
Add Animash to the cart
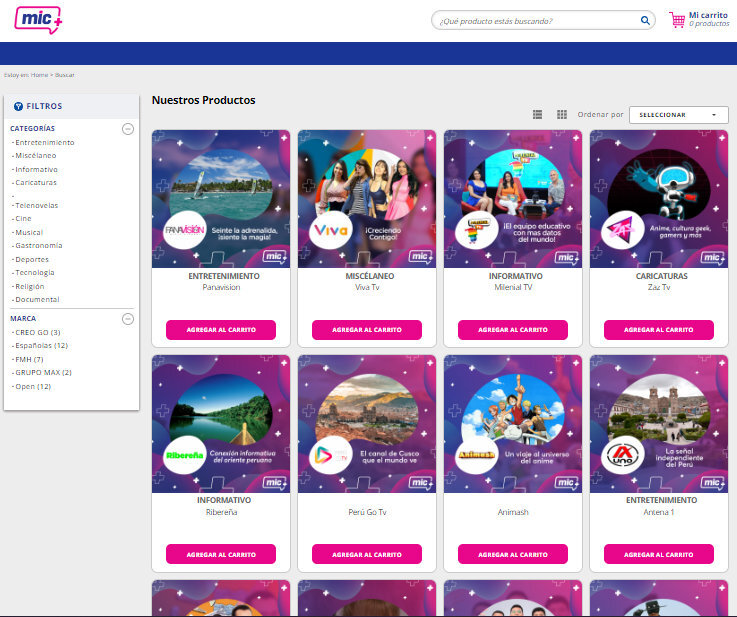click(513, 555)
